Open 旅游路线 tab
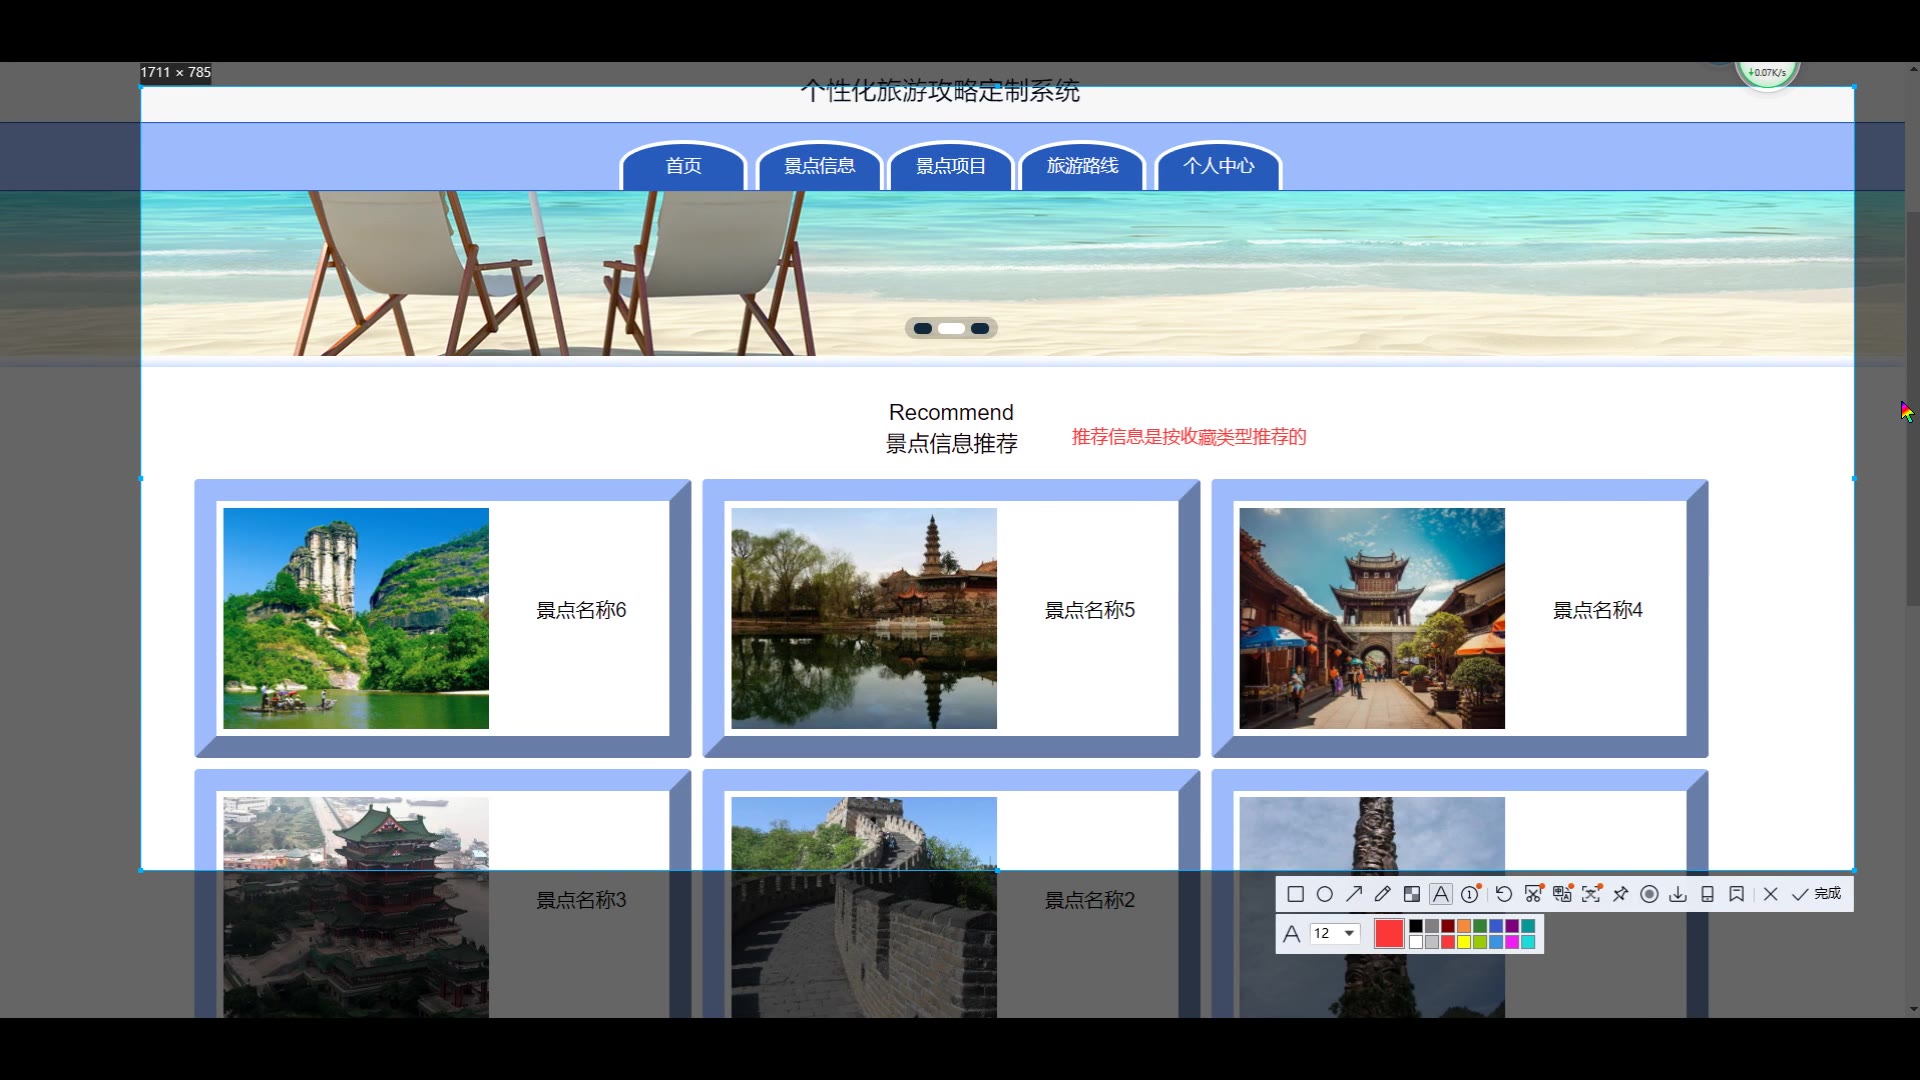The height and width of the screenshot is (1080, 1920). pyautogui.click(x=1082, y=166)
